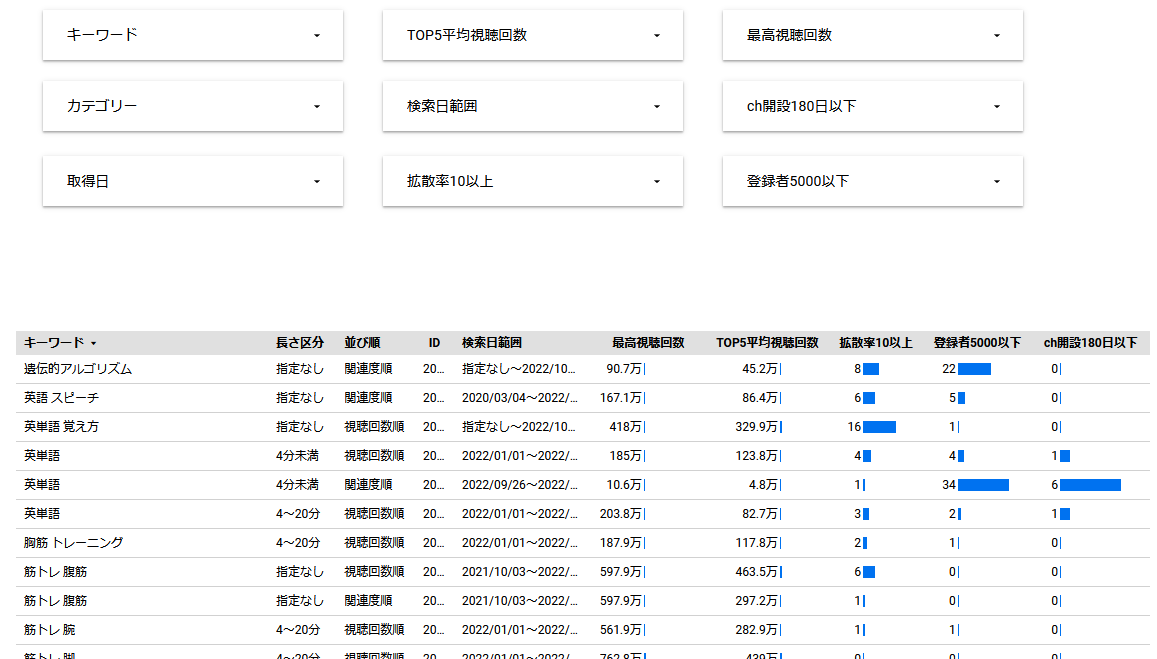Viewport: 1157px width, 659px height.
Task: Sort by the ID column header
Action: tap(434, 343)
